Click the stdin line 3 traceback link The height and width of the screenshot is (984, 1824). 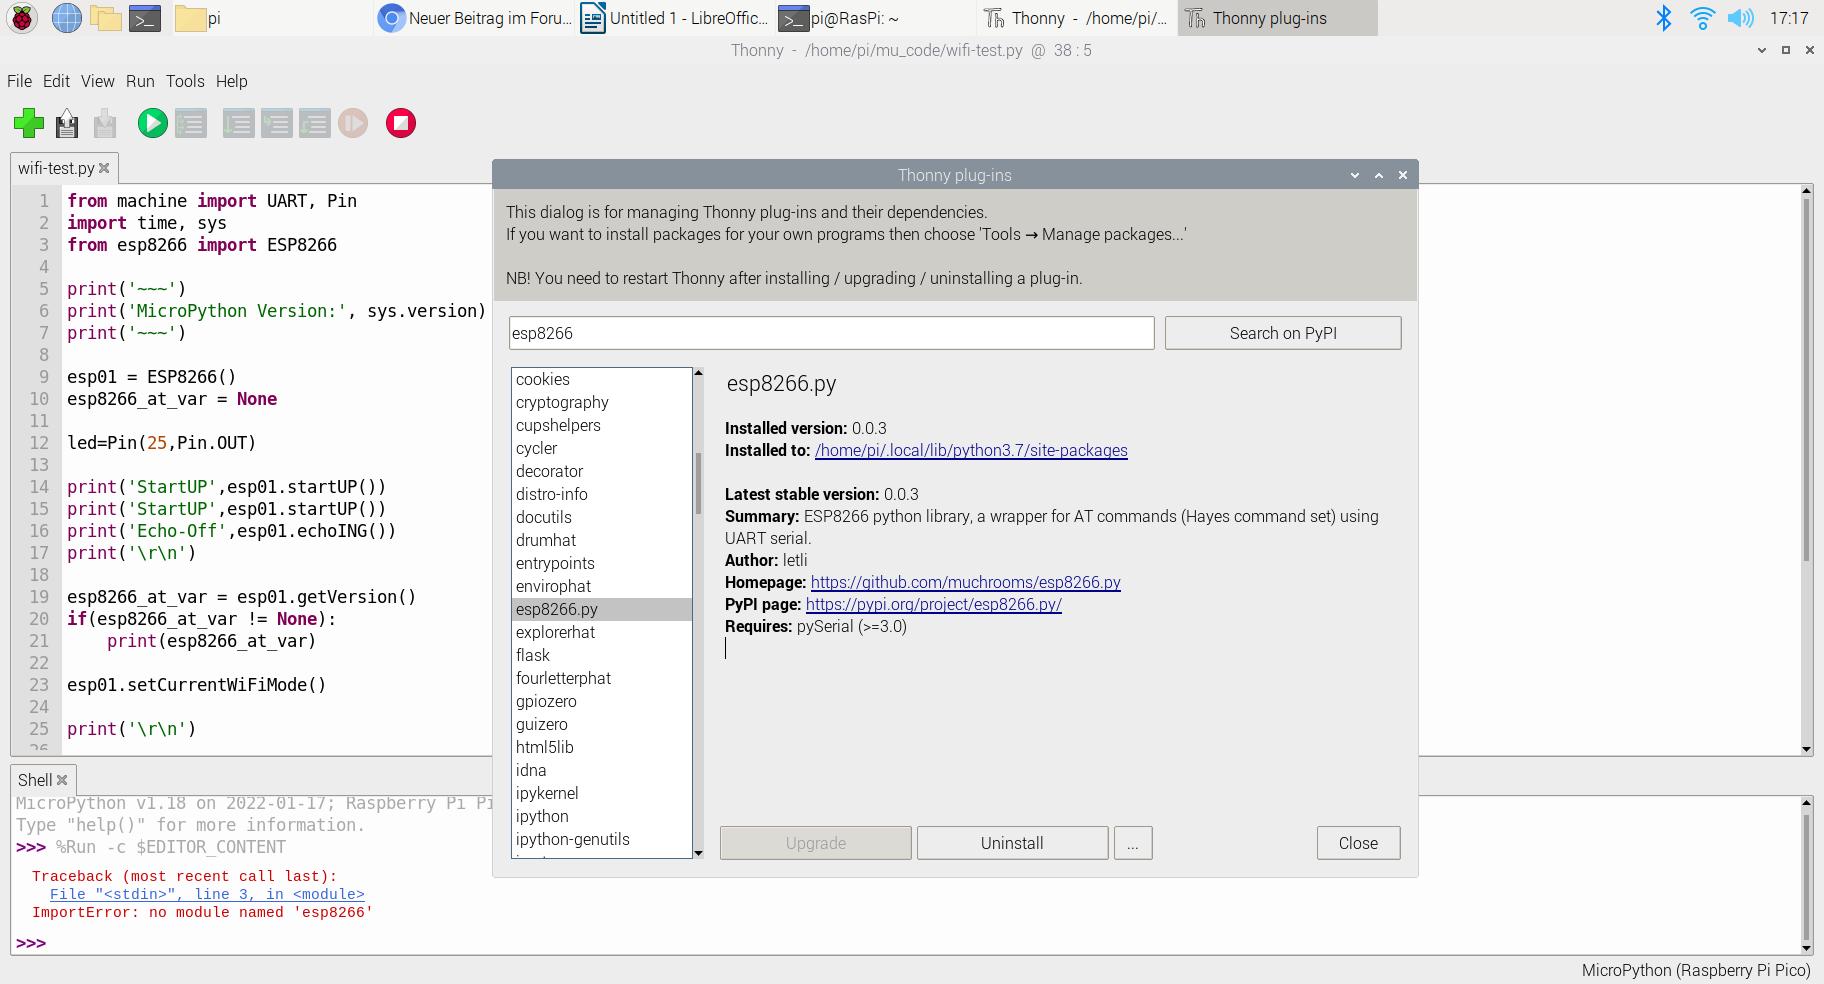207,894
